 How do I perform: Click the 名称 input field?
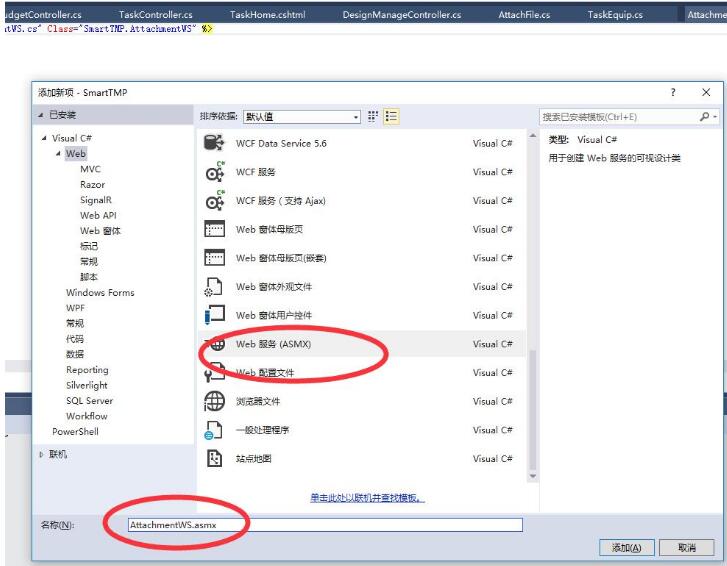click(325, 525)
